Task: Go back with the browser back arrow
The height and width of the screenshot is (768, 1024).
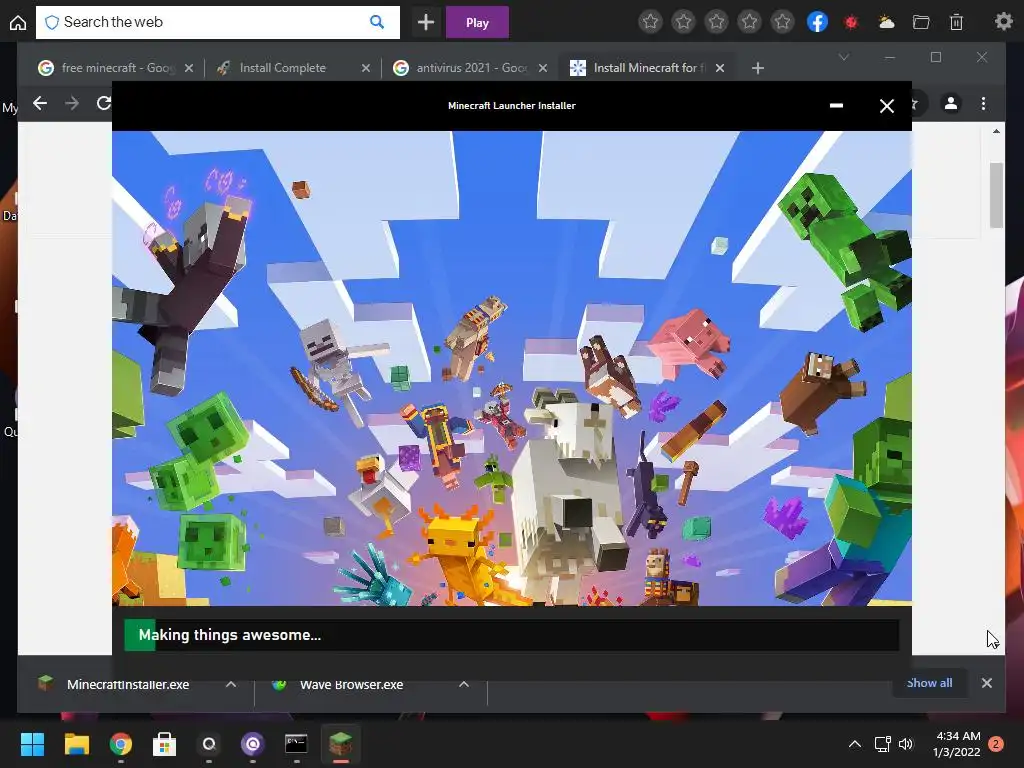Action: tap(40, 103)
